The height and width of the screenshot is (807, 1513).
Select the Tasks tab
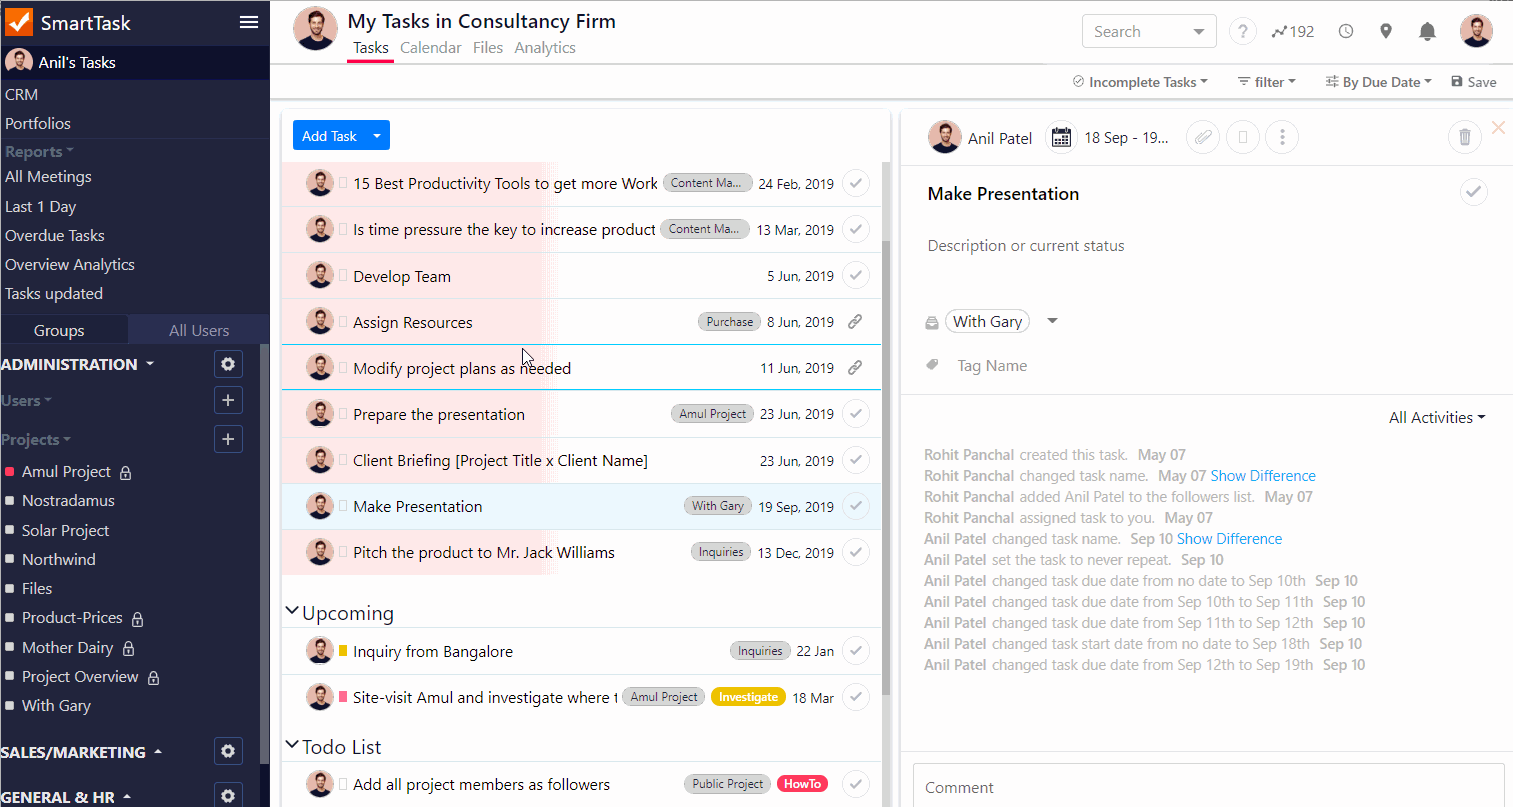point(370,47)
